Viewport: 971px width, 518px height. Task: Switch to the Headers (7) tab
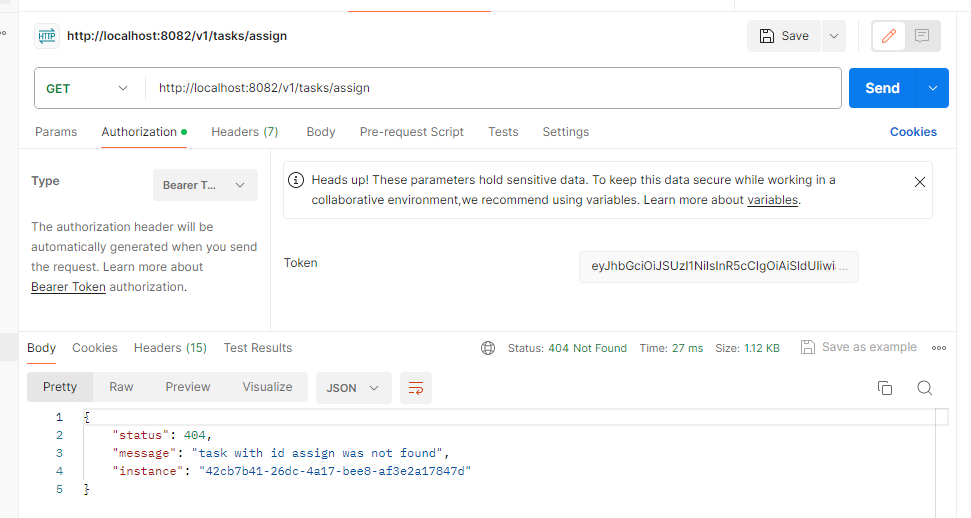tap(245, 132)
